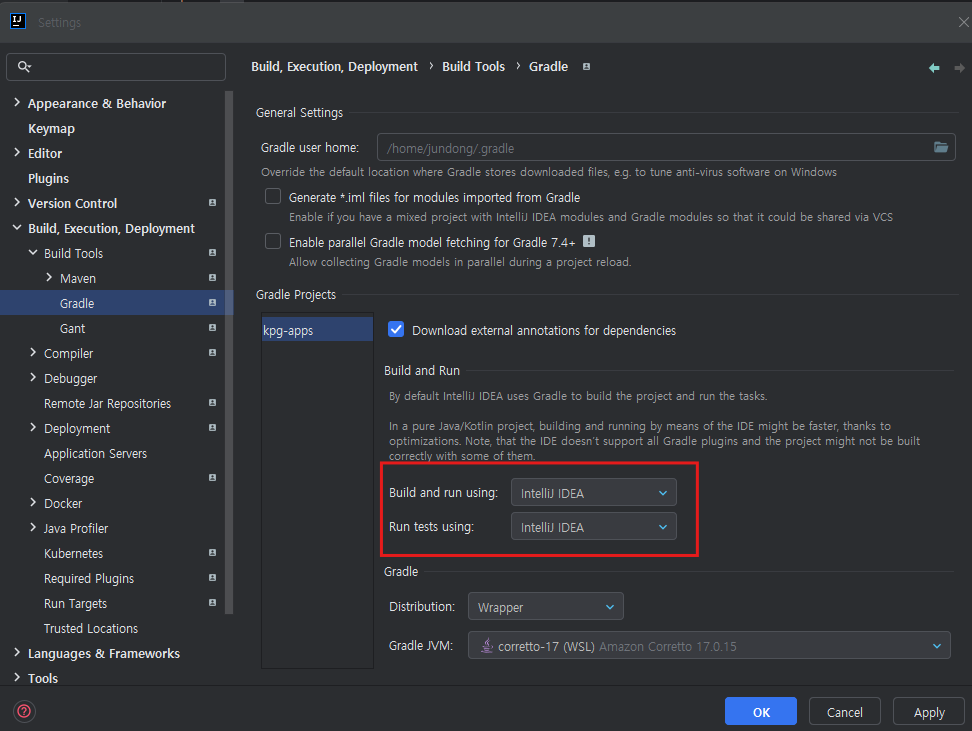972x731 pixels.
Task: Click project-level icon on Compiler row
Action: (212, 353)
